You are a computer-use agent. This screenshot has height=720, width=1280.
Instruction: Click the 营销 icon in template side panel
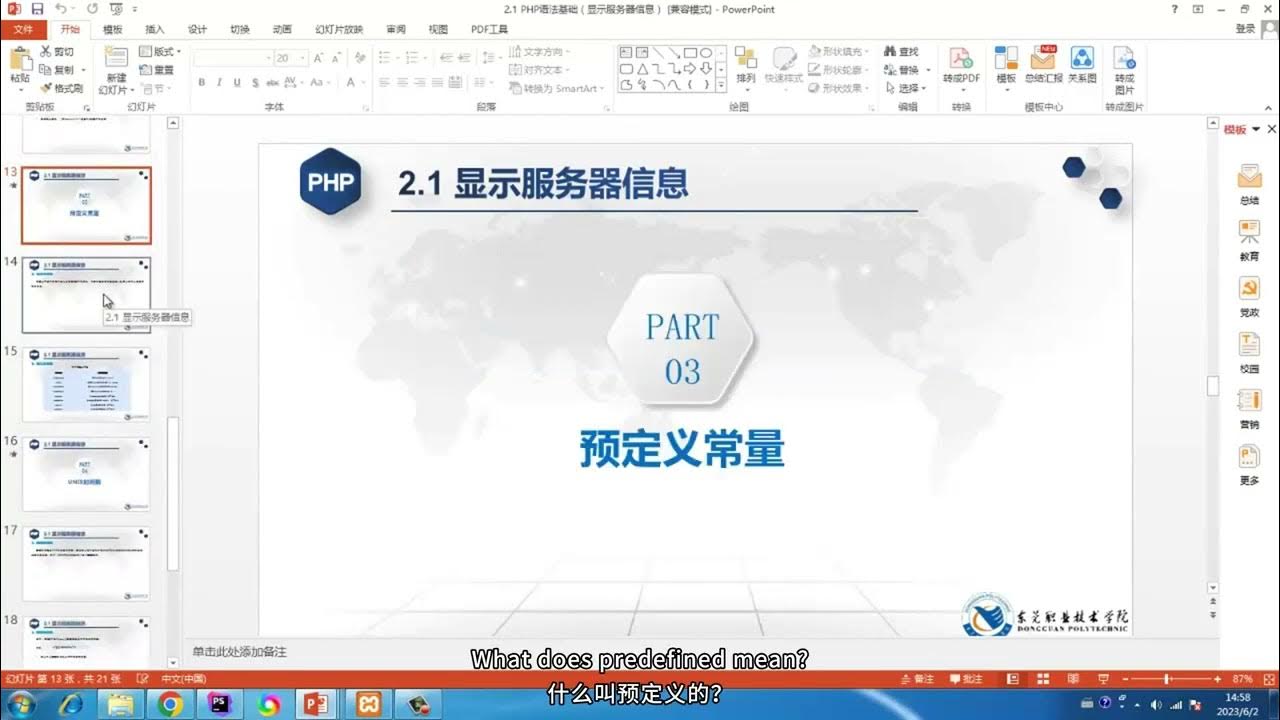[1249, 401]
